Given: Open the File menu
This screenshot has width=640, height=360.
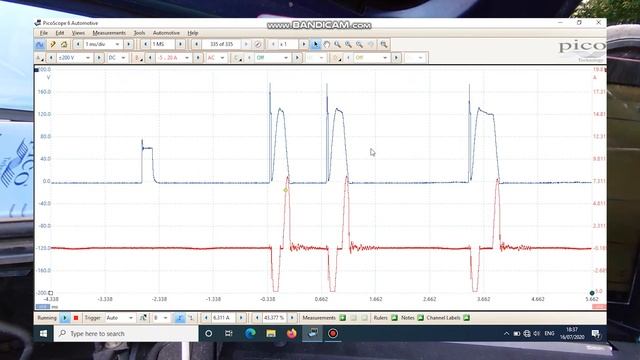Looking at the screenshot, I should click(44, 33).
